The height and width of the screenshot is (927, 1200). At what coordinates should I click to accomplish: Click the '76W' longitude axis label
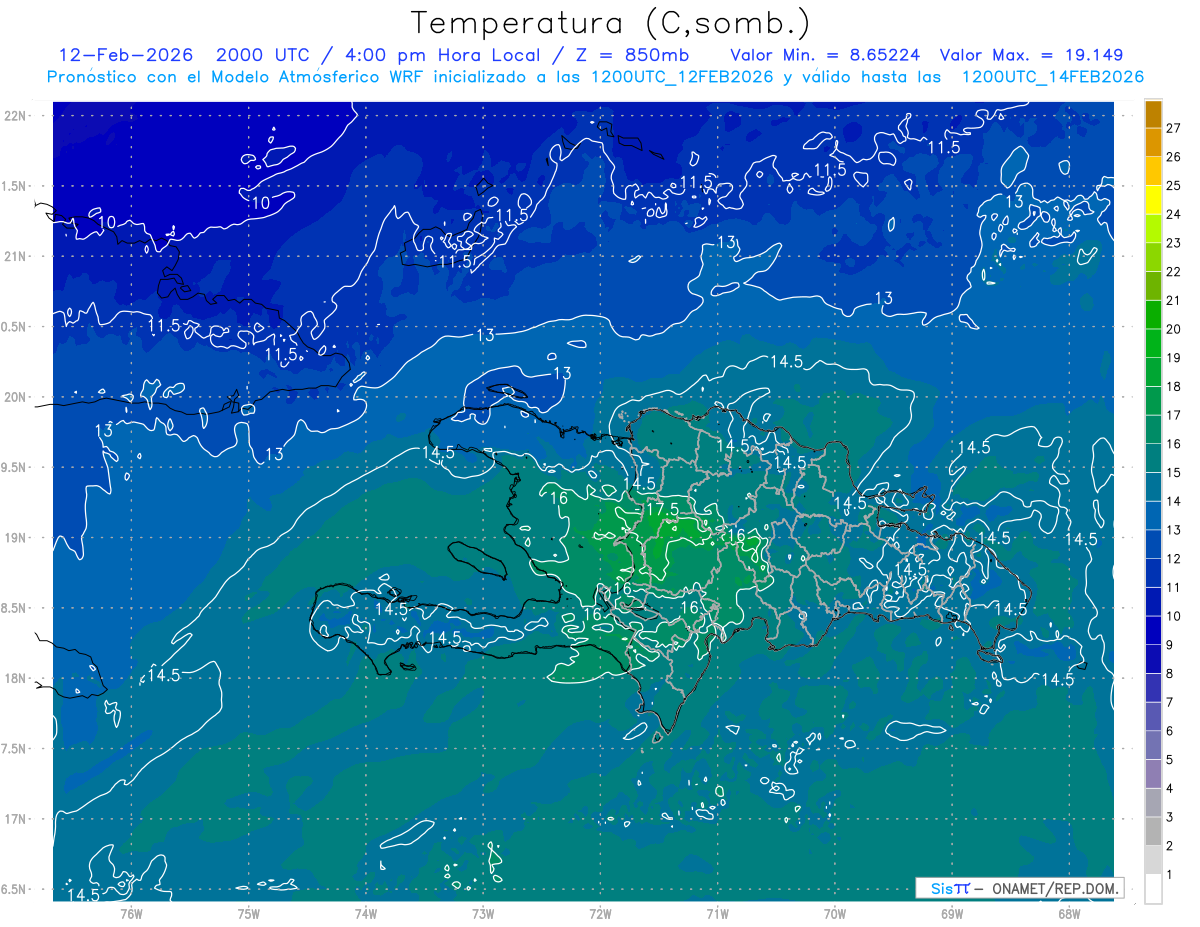coord(131,914)
